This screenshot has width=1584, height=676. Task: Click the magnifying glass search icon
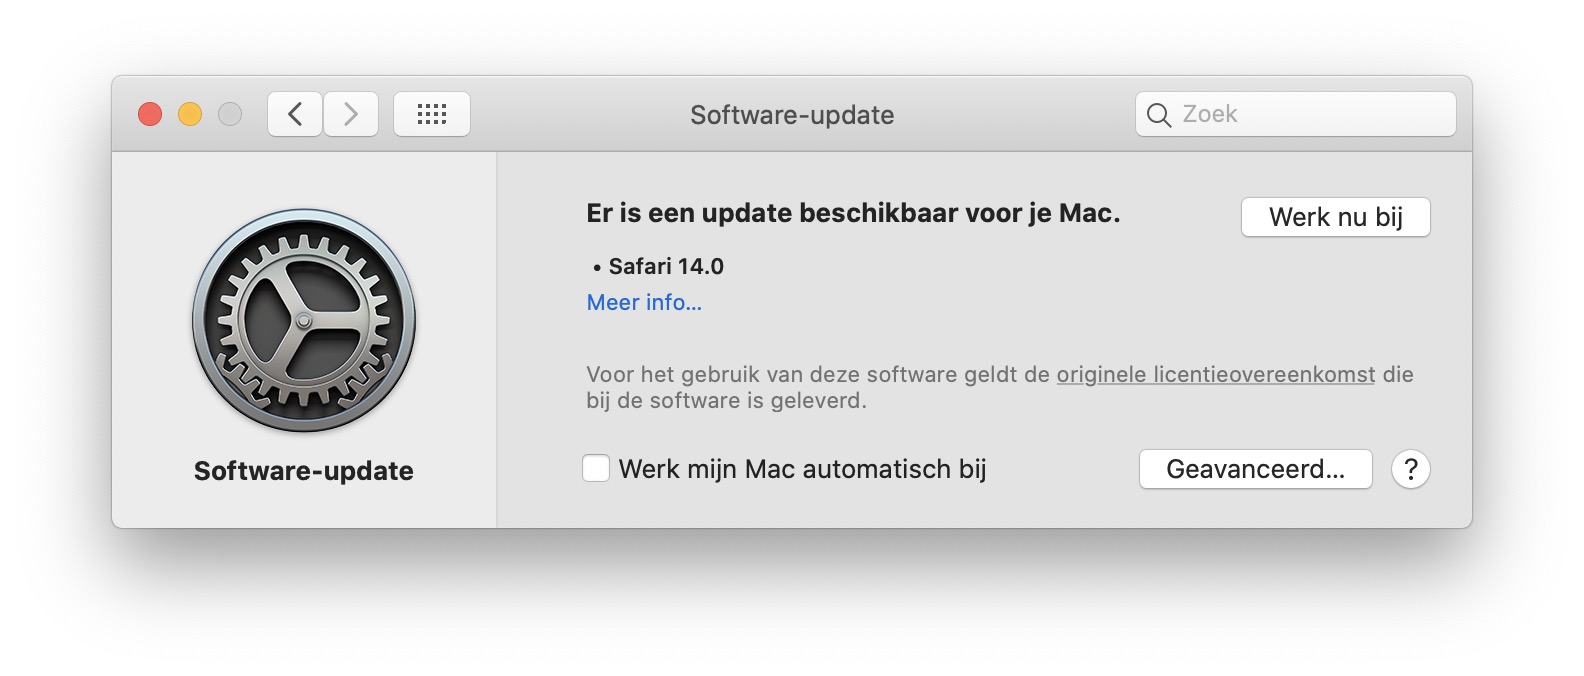(x=1159, y=115)
